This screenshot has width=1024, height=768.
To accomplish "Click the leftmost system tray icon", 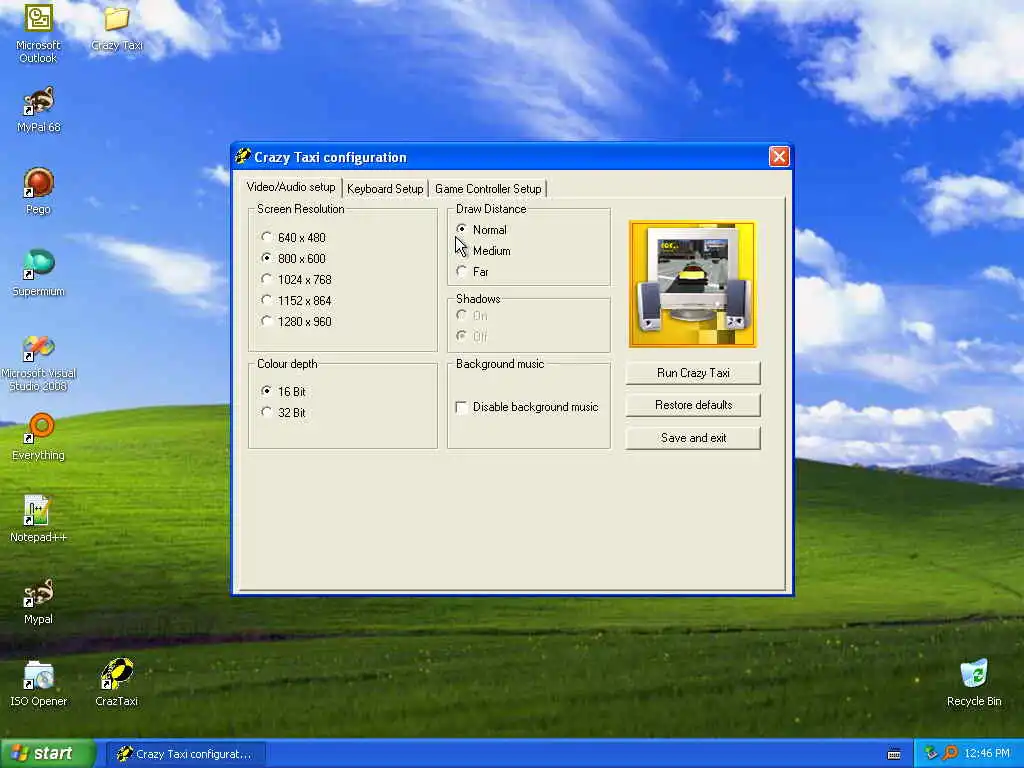I will coord(931,754).
